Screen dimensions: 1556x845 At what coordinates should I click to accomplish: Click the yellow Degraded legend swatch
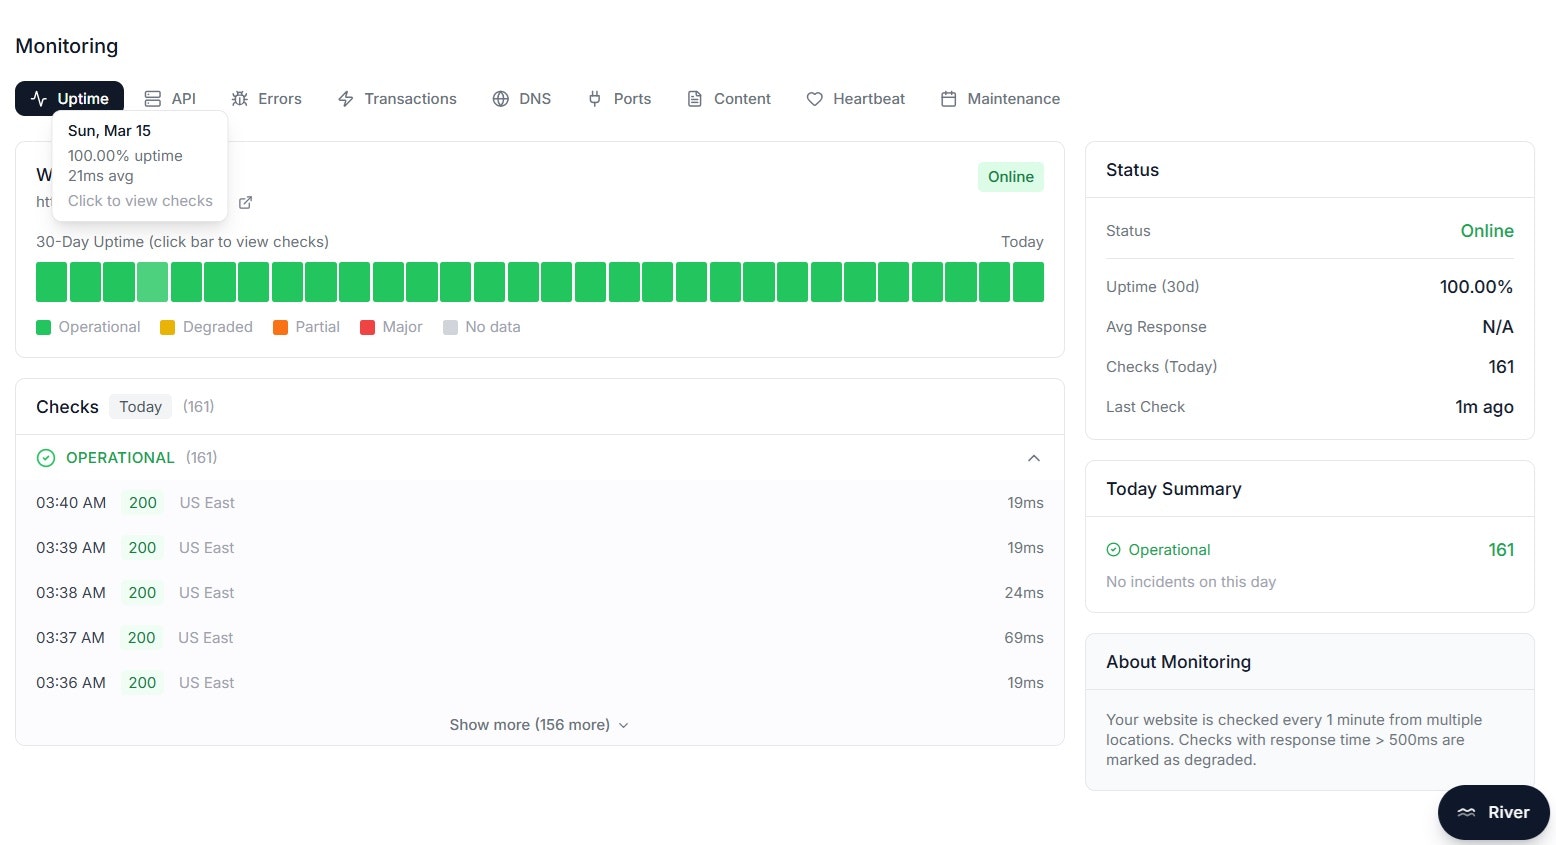(167, 327)
